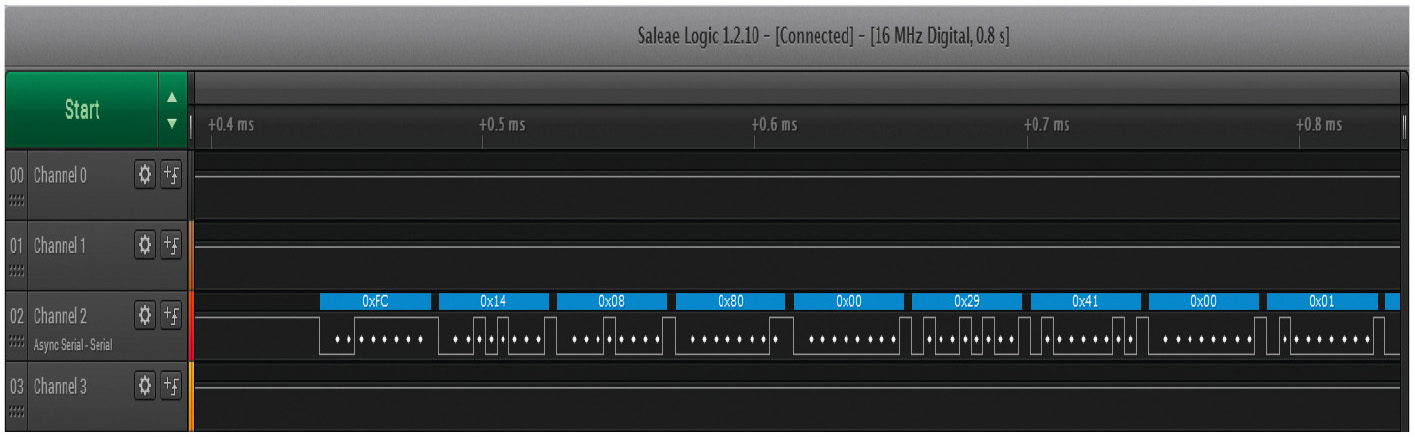The image size is (1415, 437).
Task: Grab Channel 0 drag handle dots
Action: [x=16, y=199]
